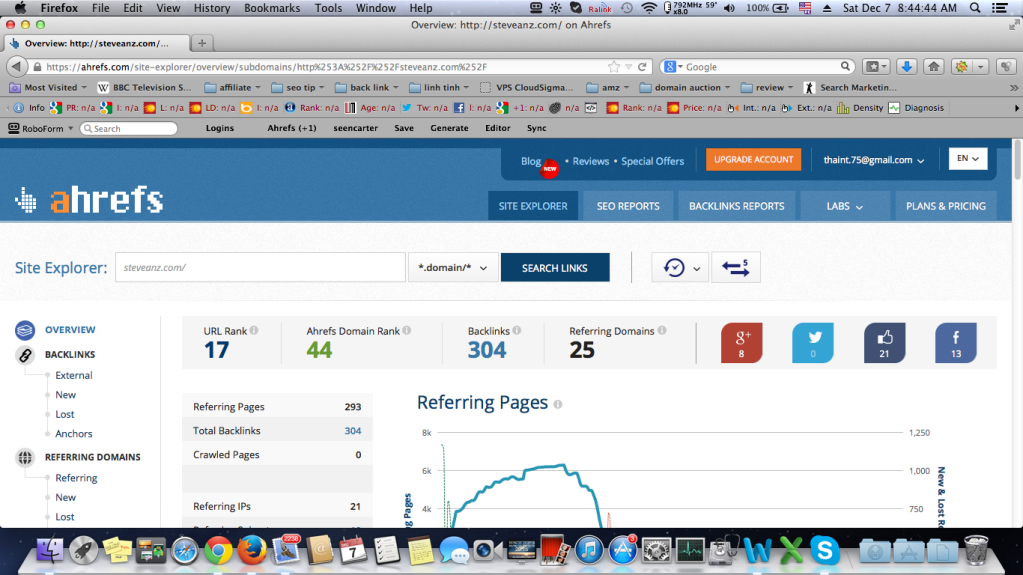Screen dimensions: 1023x575
Task: Click the Firefox downloads arrow icon
Action: click(906, 67)
